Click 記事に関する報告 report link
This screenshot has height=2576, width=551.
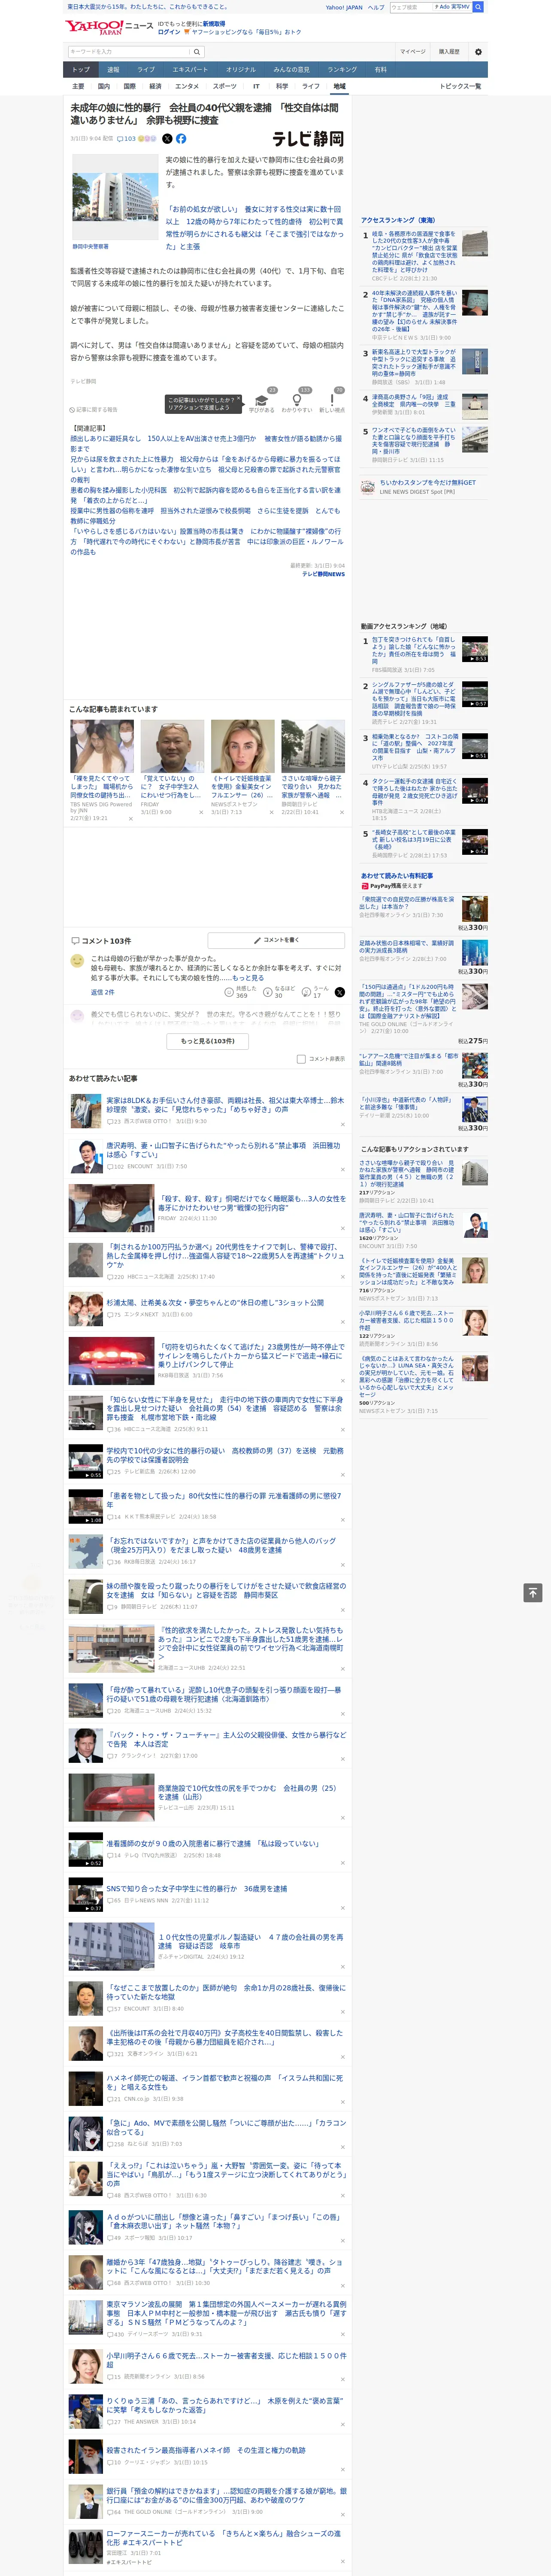(94, 409)
